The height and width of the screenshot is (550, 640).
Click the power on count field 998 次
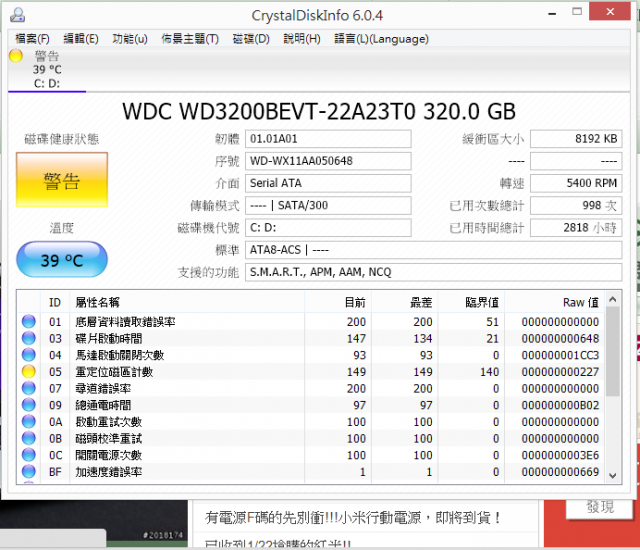click(x=576, y=205)
